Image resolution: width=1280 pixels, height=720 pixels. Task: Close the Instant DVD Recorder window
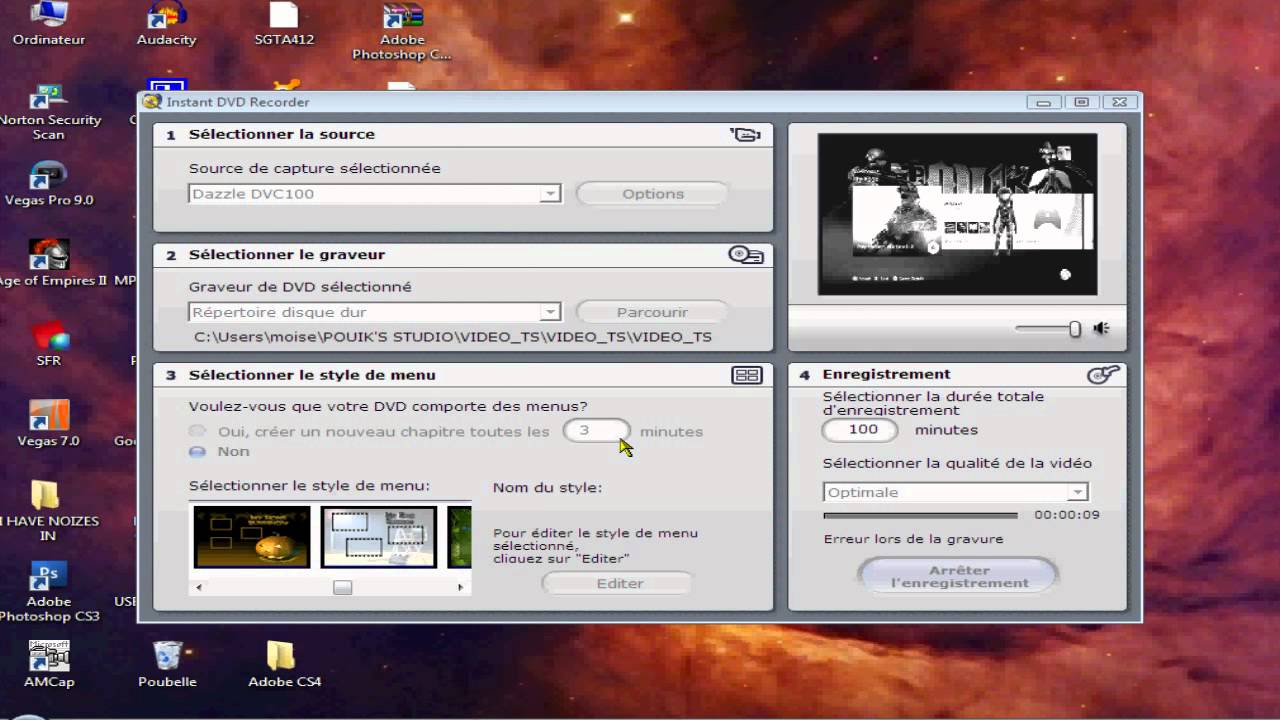click(1120, 102)
